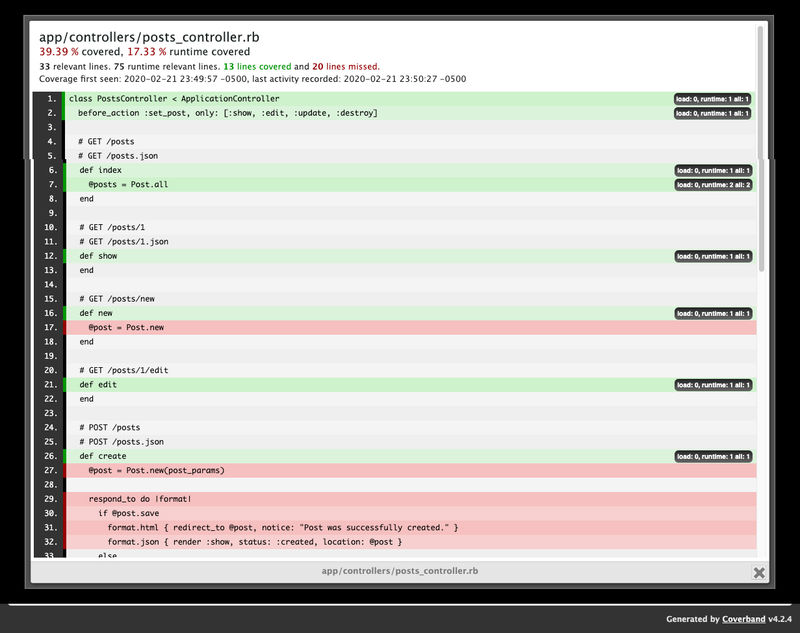Click the dialog footer title posts_controller.rb
Image resolution: width=800 pixels, height=633 pixels.
399,571
